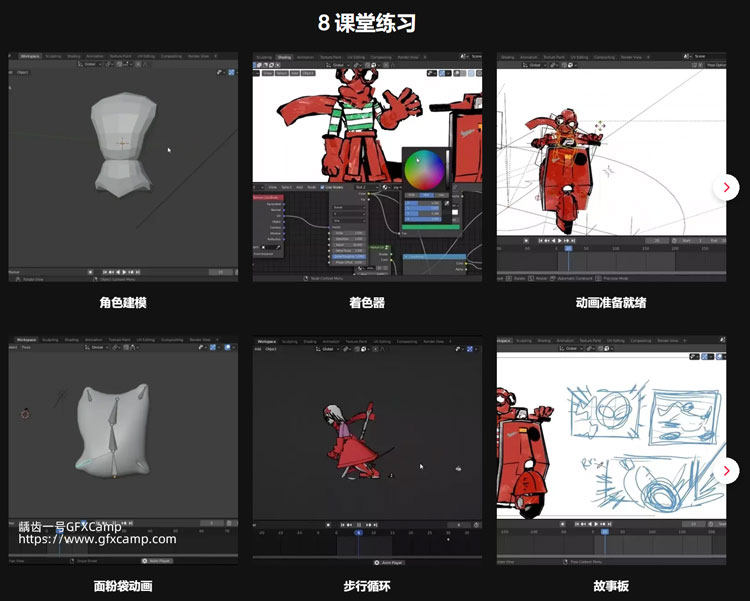
Task: Select the 面粉袋动画 caption text
Action: [123, 586]
